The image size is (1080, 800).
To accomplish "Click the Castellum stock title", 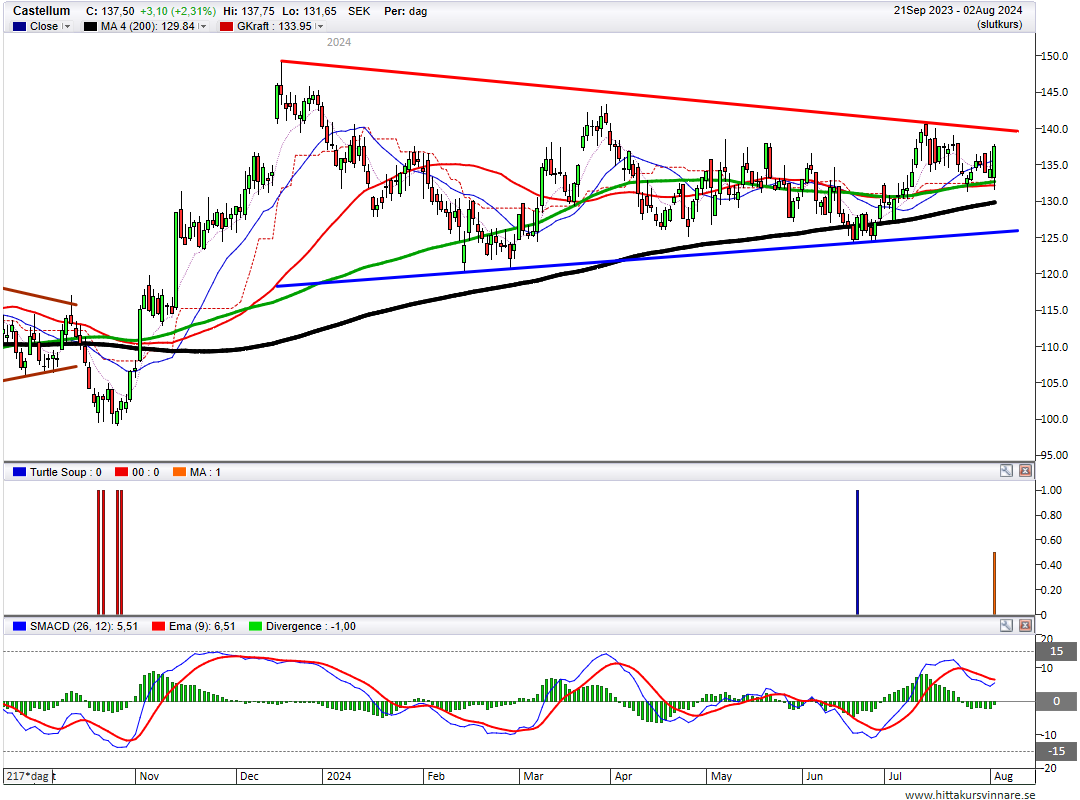I will (x=41, y=11).
